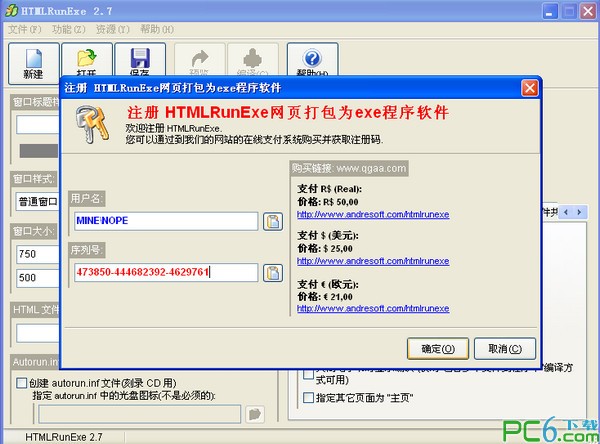Click the autorun disc icon path field
Image resolution: width=600 pixels, height=444 pixels.
(140, 414)
